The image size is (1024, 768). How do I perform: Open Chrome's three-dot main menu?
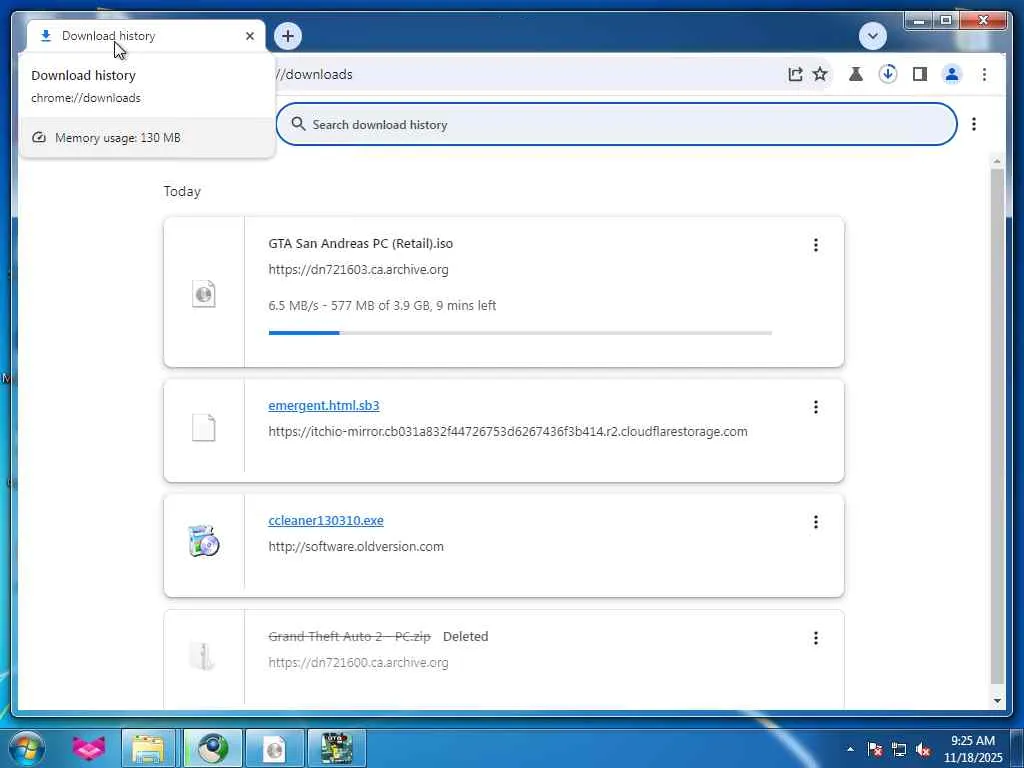(984, 74)
